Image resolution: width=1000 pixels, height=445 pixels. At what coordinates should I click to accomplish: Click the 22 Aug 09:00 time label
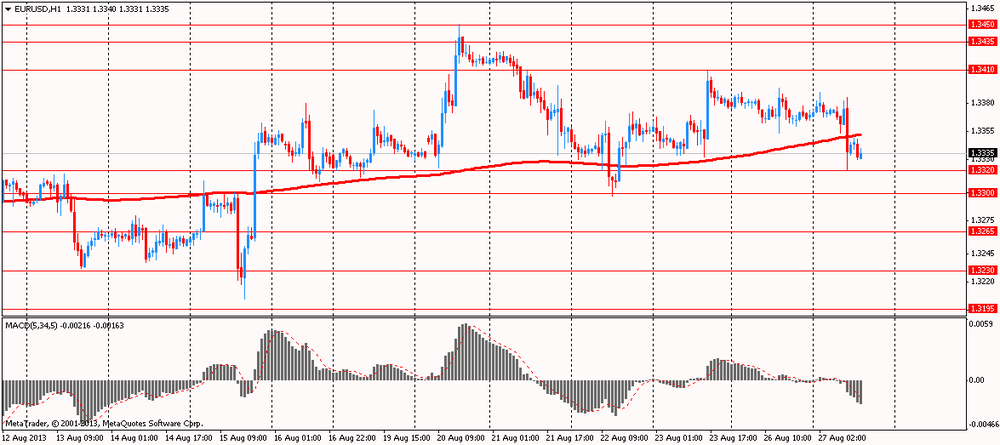click(624, 438)
